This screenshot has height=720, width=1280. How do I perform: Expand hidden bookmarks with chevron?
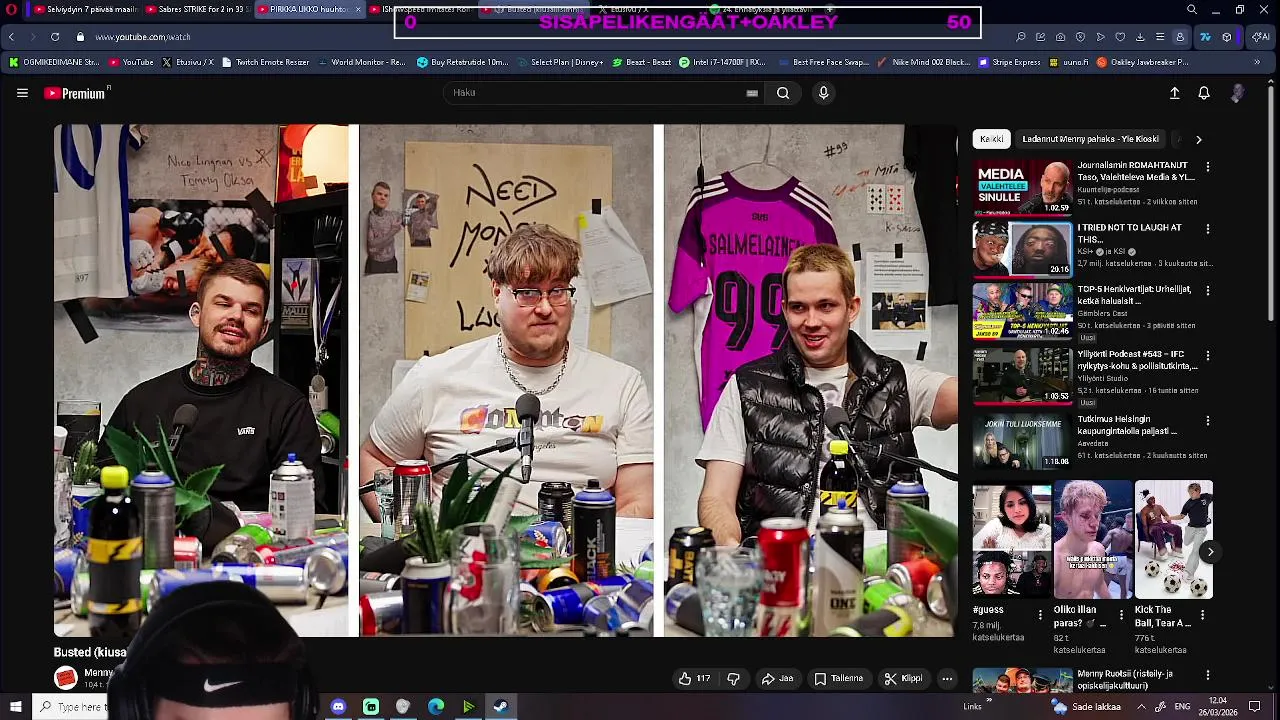[x=1257, y=62]
